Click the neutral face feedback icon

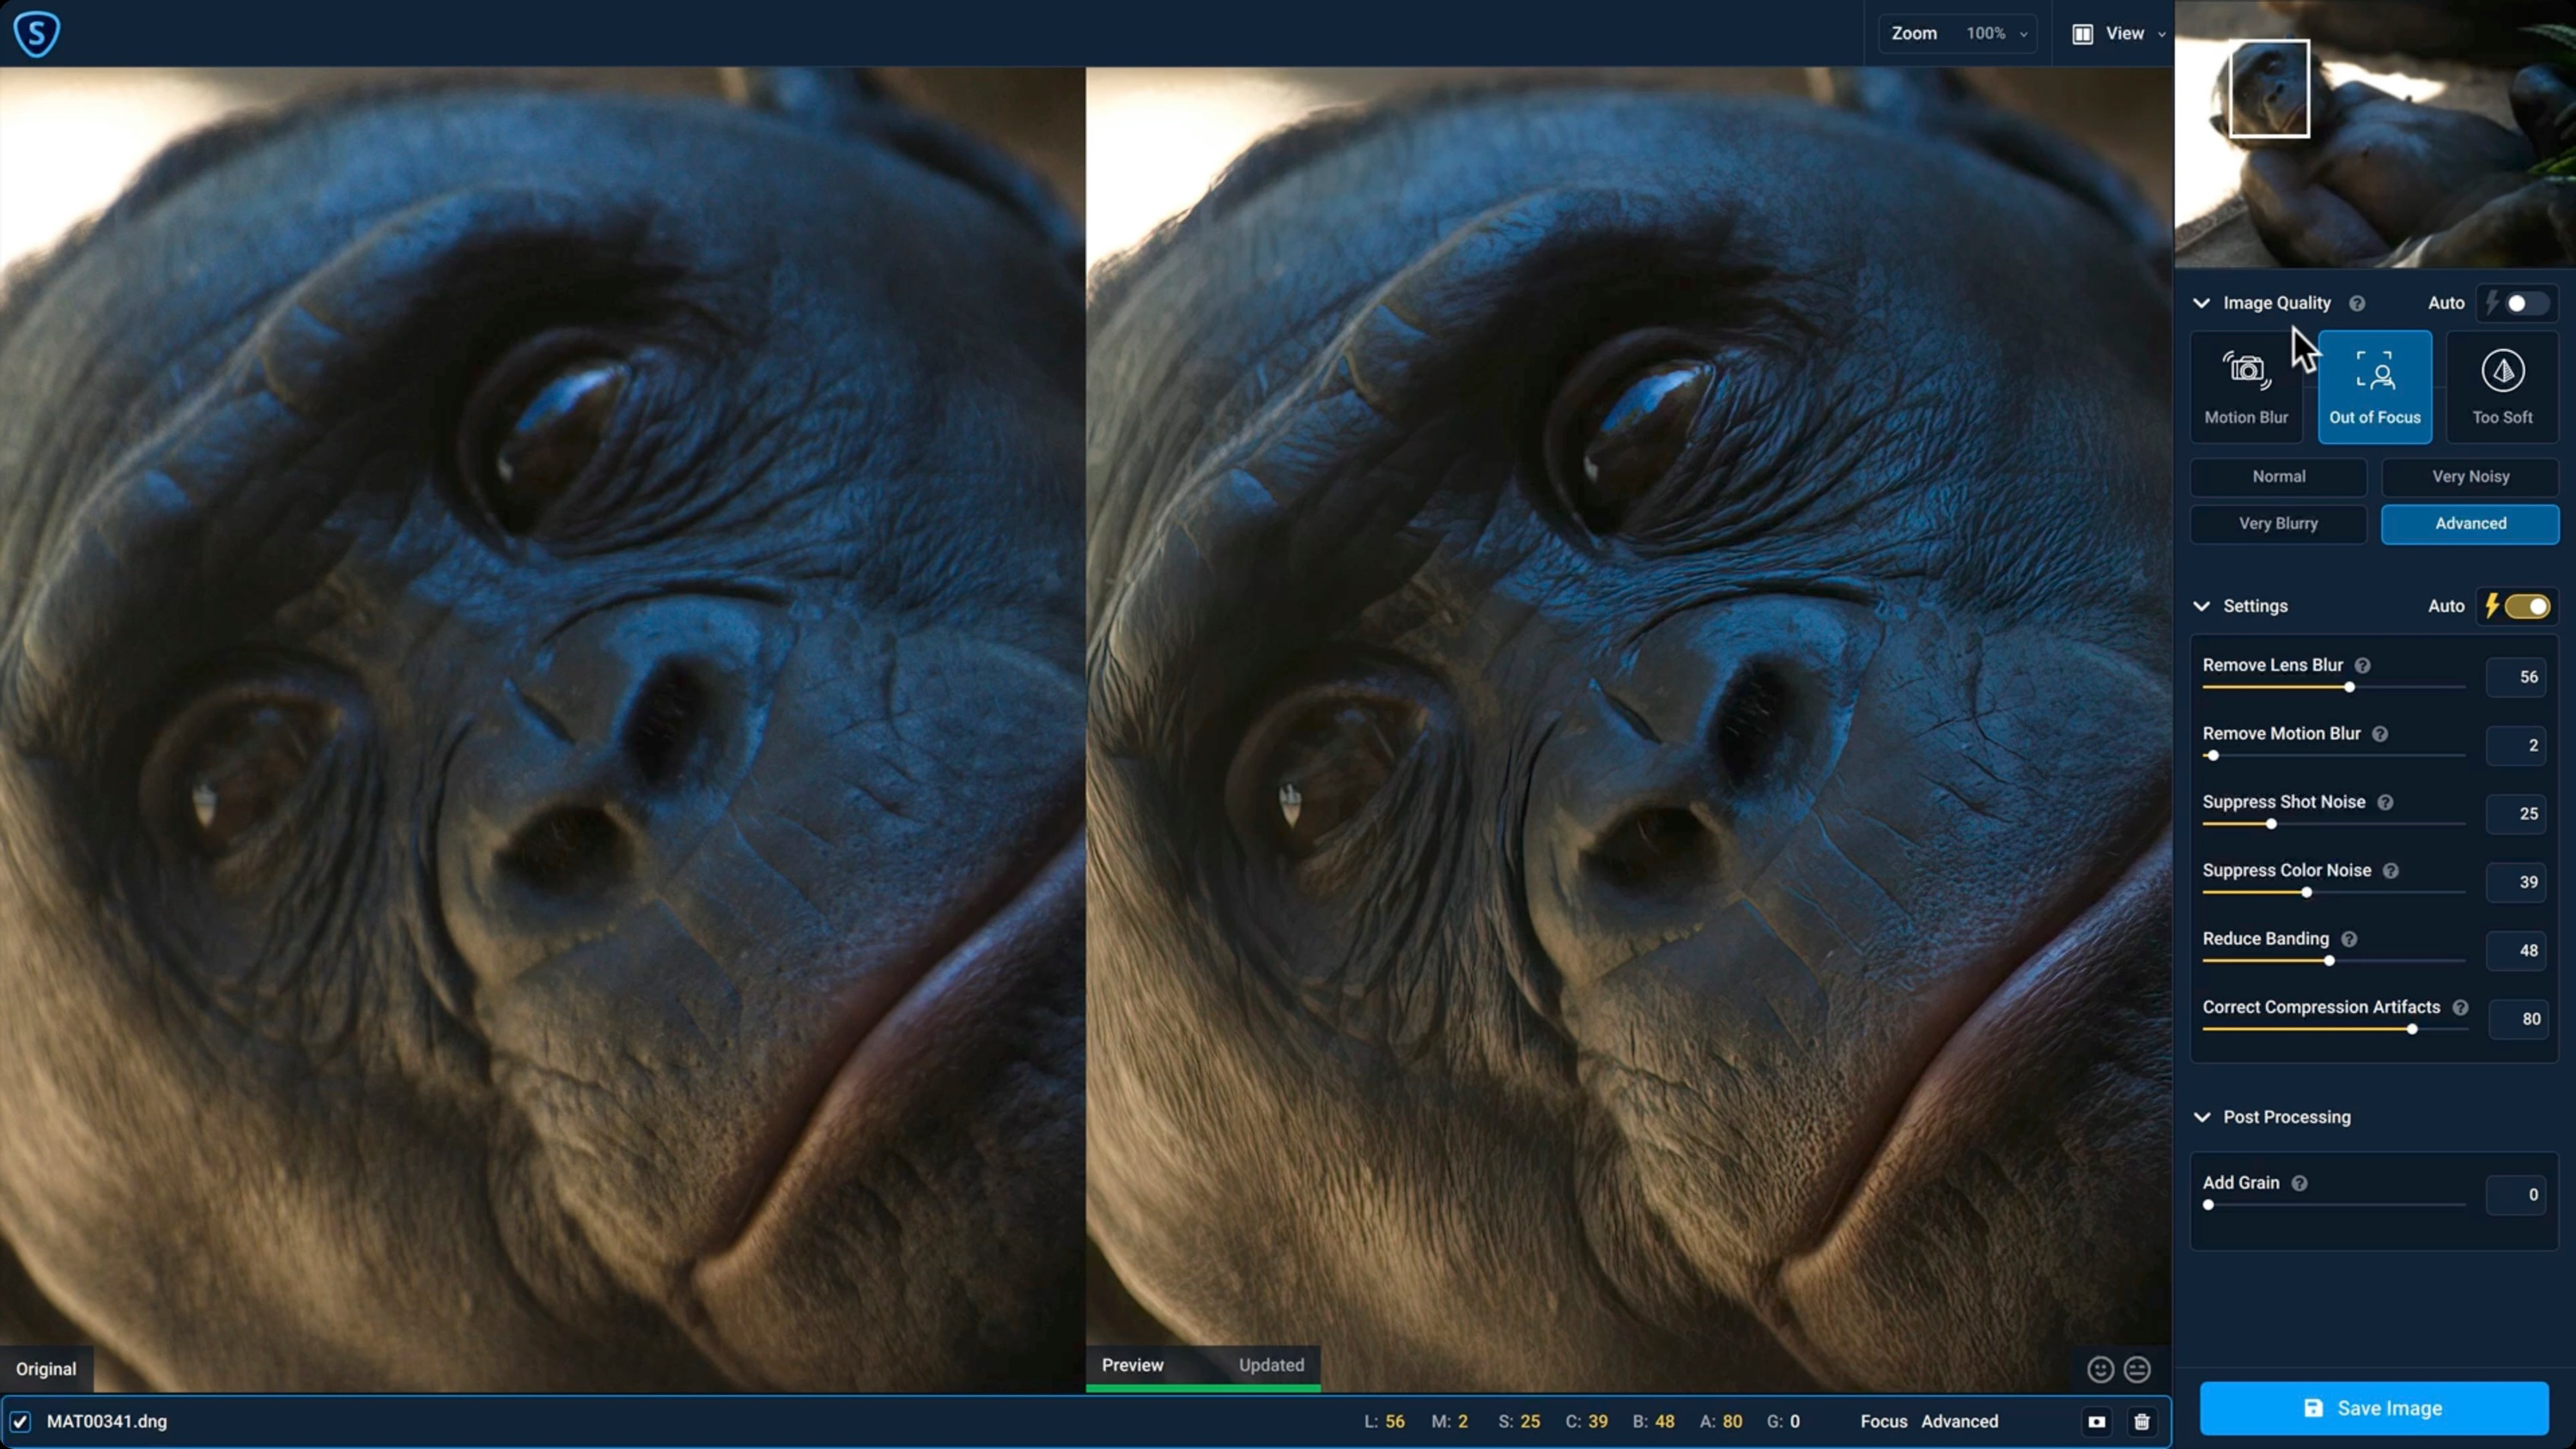pyautogui.click(x=2137, y=1369)
